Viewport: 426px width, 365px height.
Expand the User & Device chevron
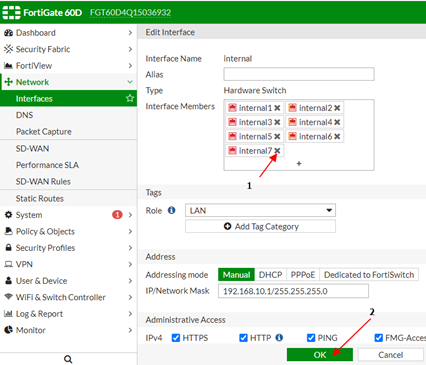130,281
